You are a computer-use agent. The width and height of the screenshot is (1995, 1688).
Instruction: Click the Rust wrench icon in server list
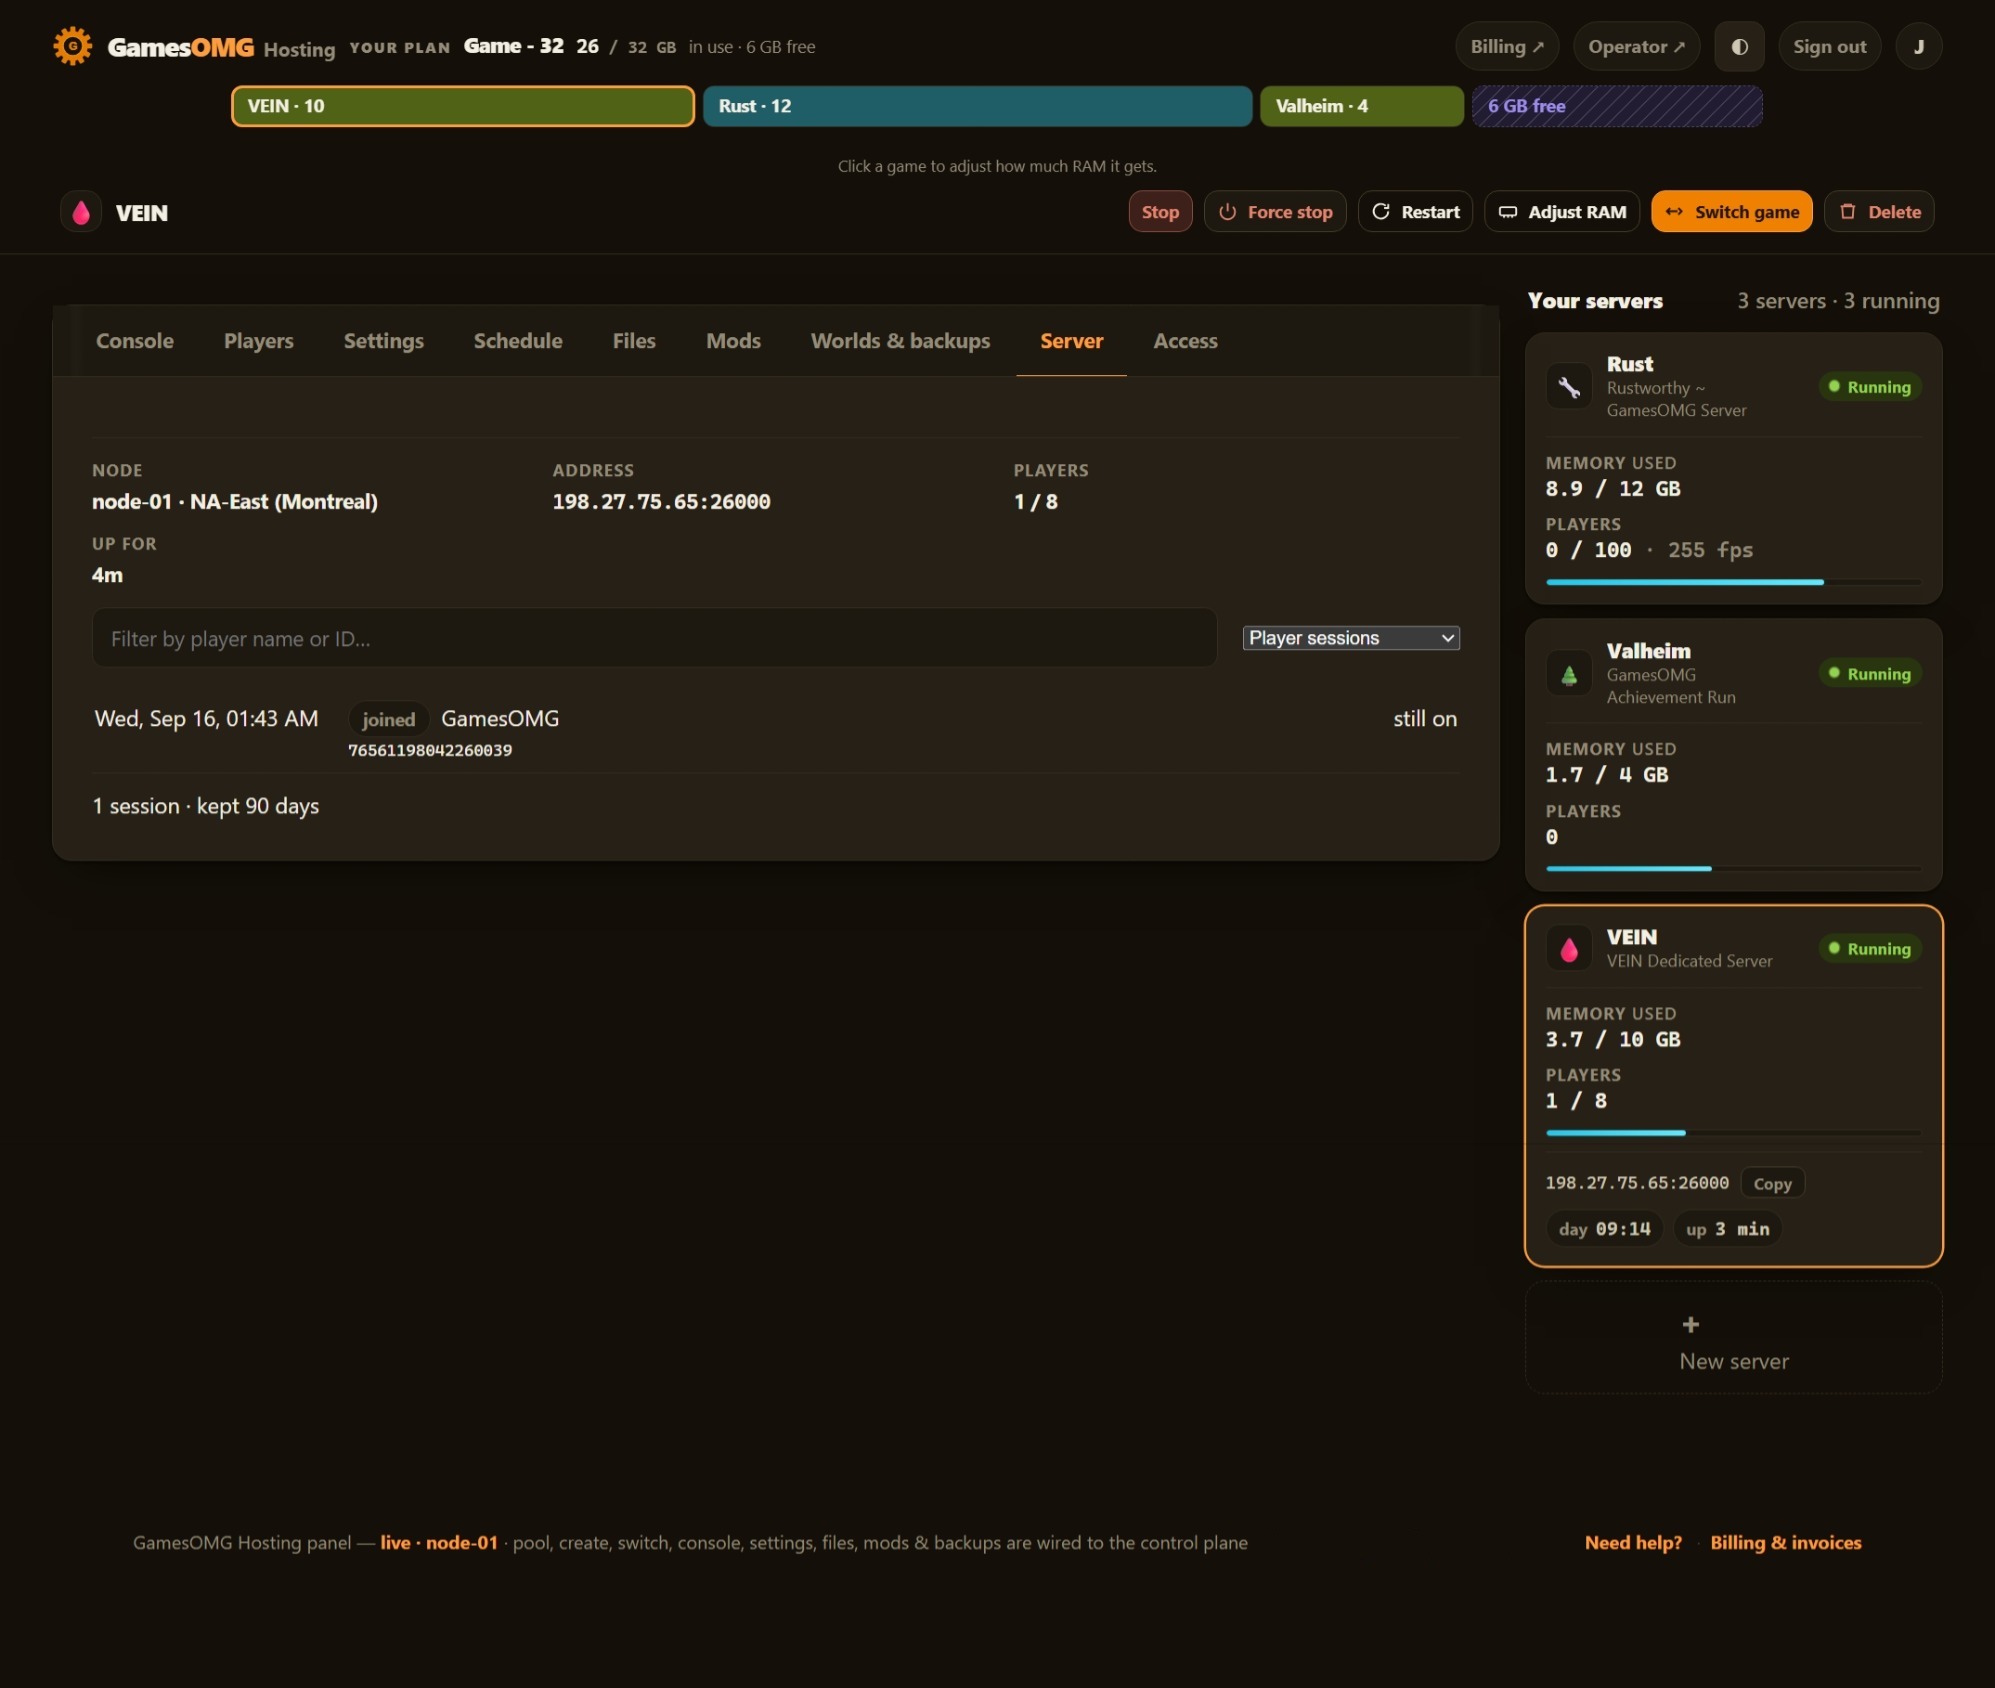point(1568,387)
